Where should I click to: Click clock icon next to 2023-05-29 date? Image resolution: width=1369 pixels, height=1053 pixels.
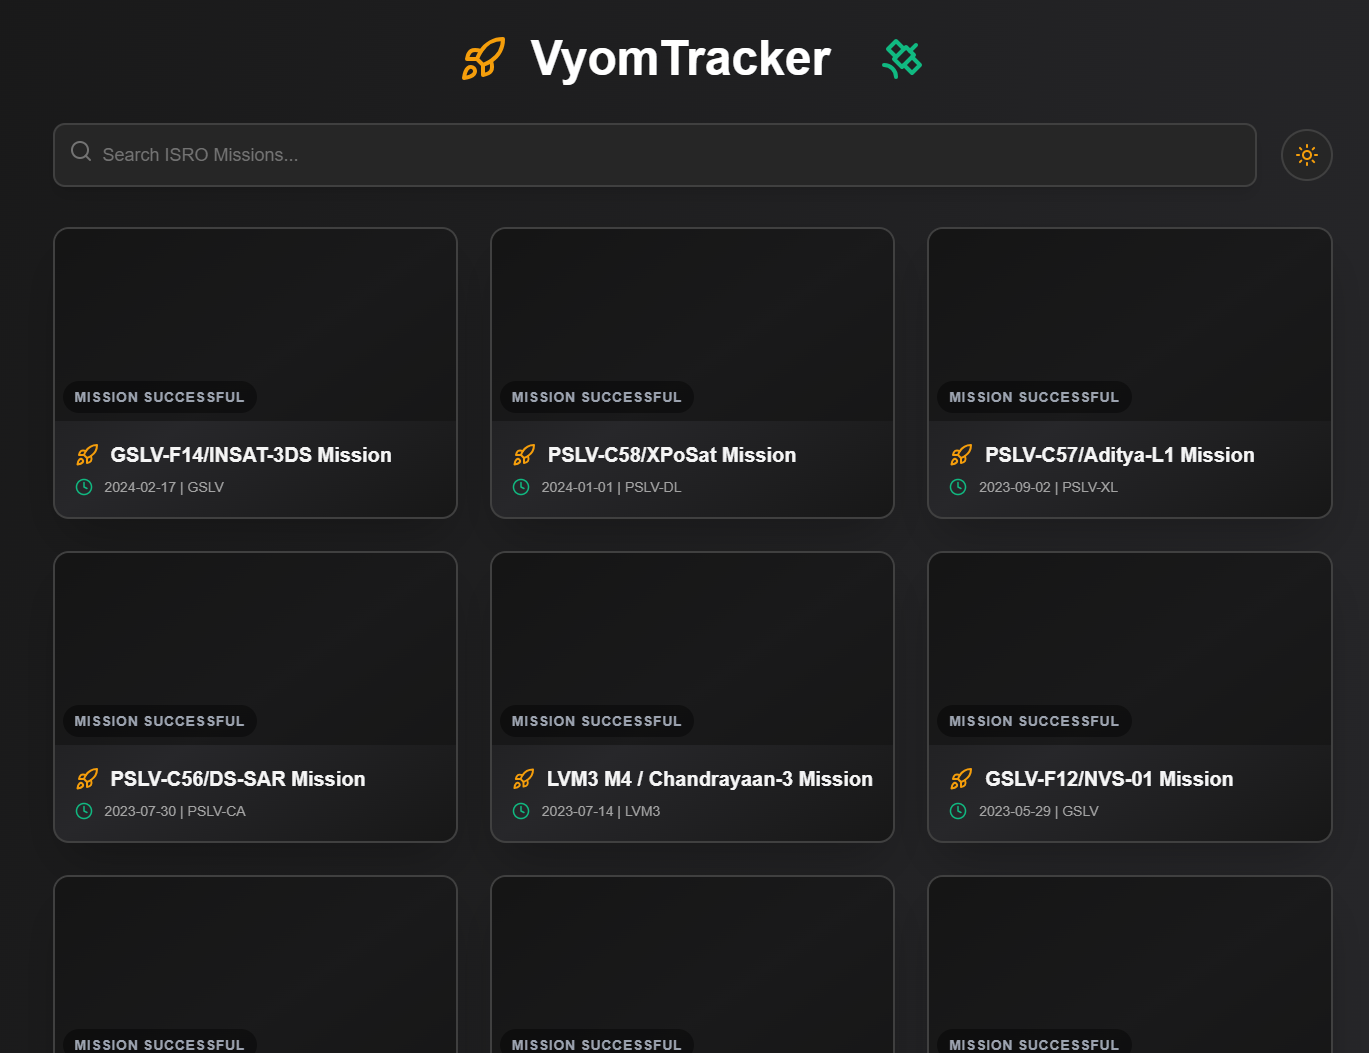pos(958,811)
